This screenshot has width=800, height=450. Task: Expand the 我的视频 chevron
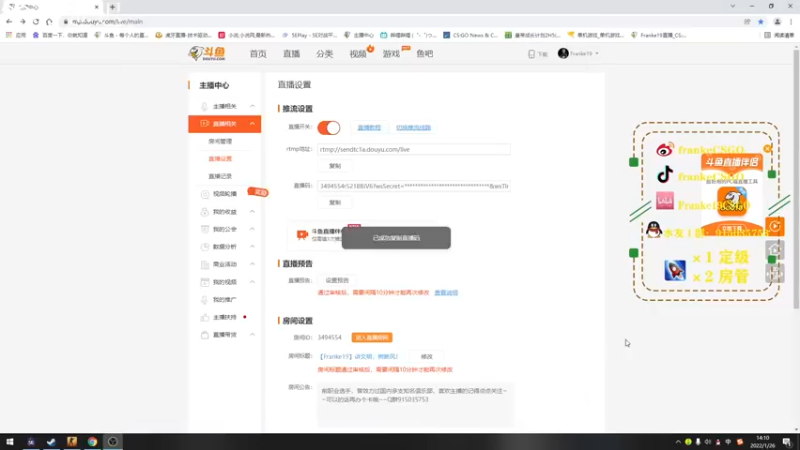pos(252,282)
